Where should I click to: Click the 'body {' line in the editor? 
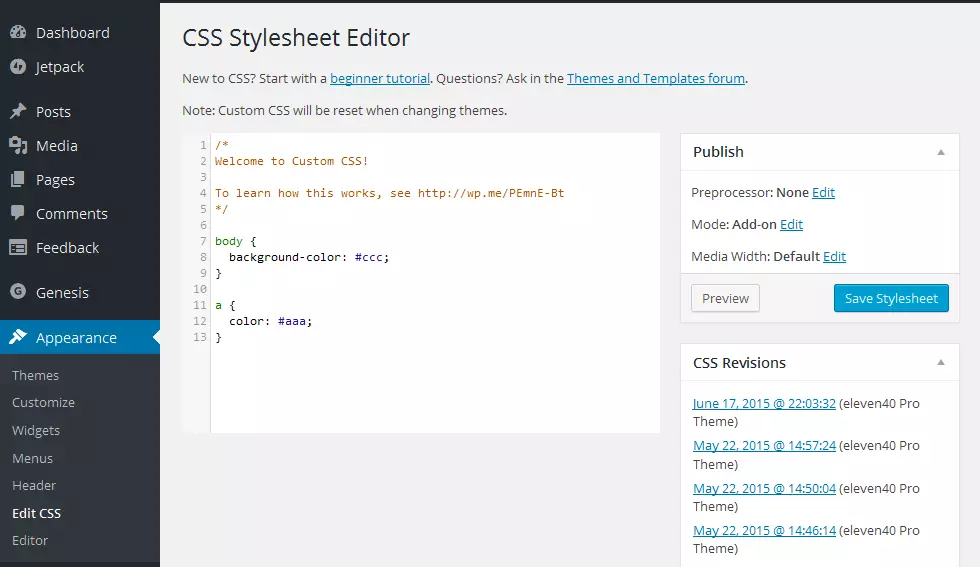(236, 241)
